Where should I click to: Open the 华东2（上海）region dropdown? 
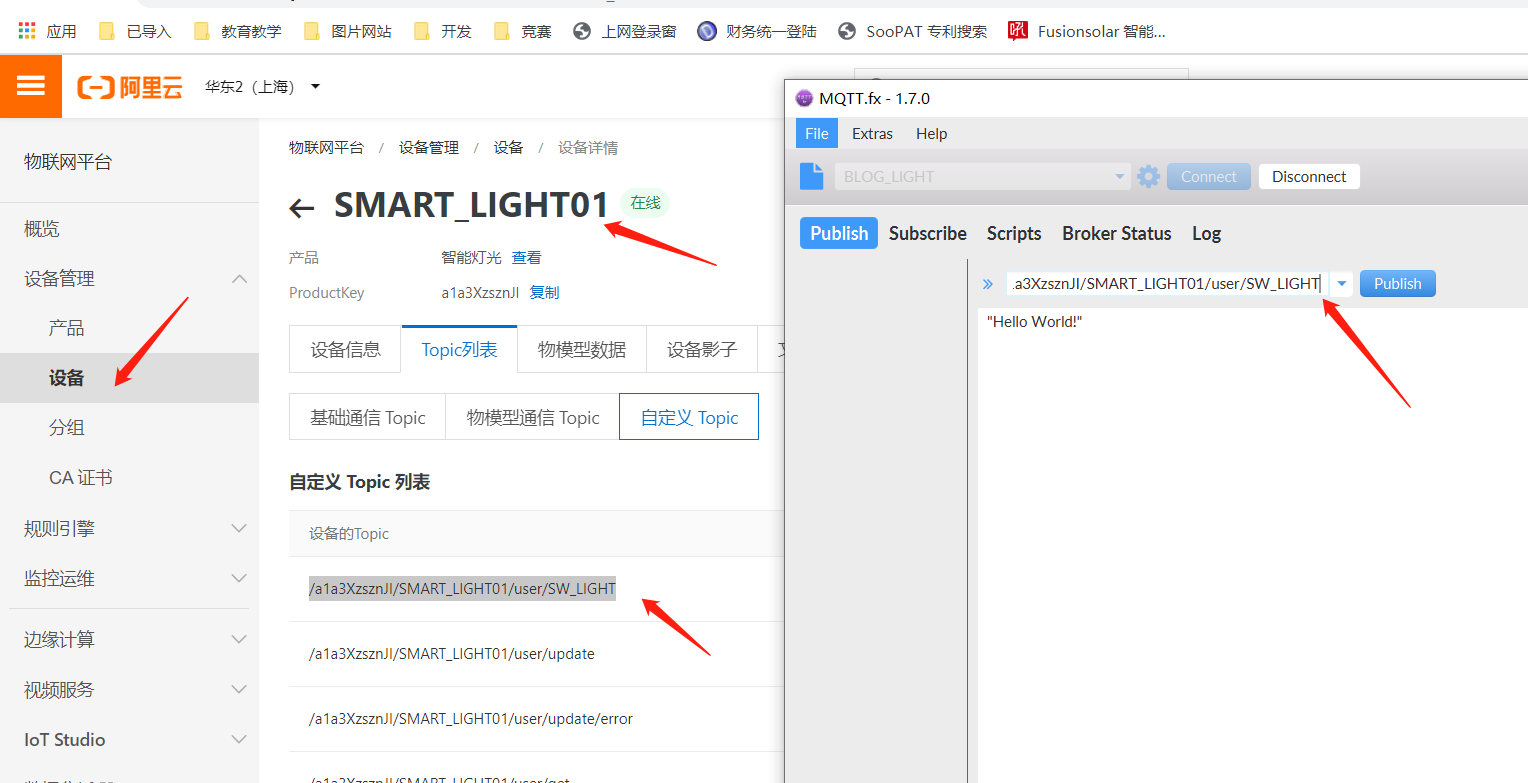click(x=263, y=87)
